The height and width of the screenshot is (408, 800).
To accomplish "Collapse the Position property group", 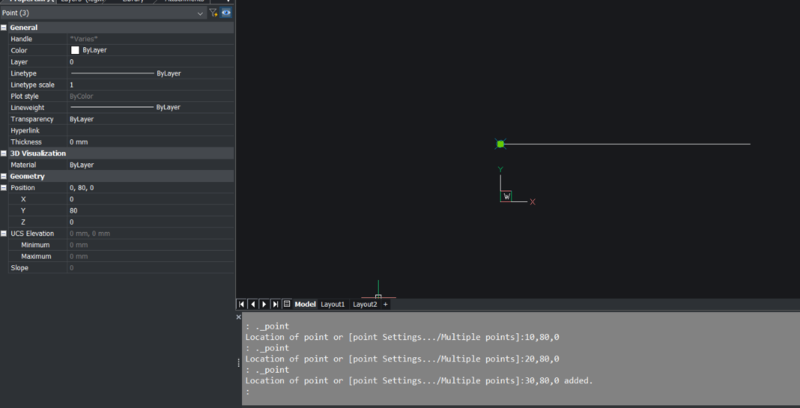I will (x=4, y=188).
